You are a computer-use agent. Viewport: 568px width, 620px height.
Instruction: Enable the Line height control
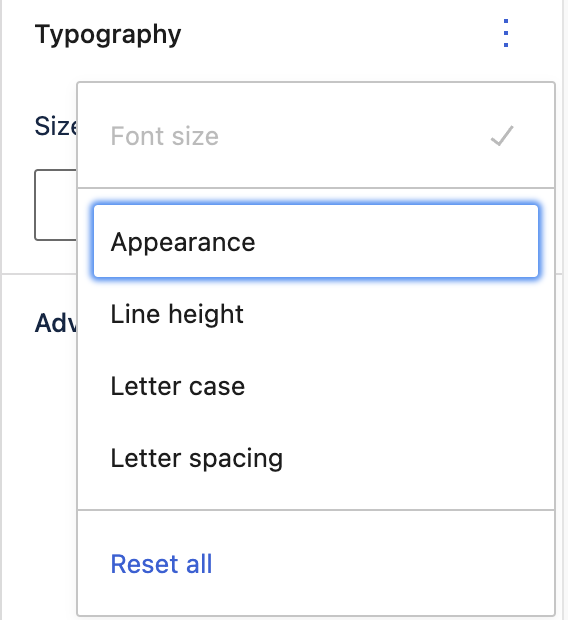click(x=316, y=314)
